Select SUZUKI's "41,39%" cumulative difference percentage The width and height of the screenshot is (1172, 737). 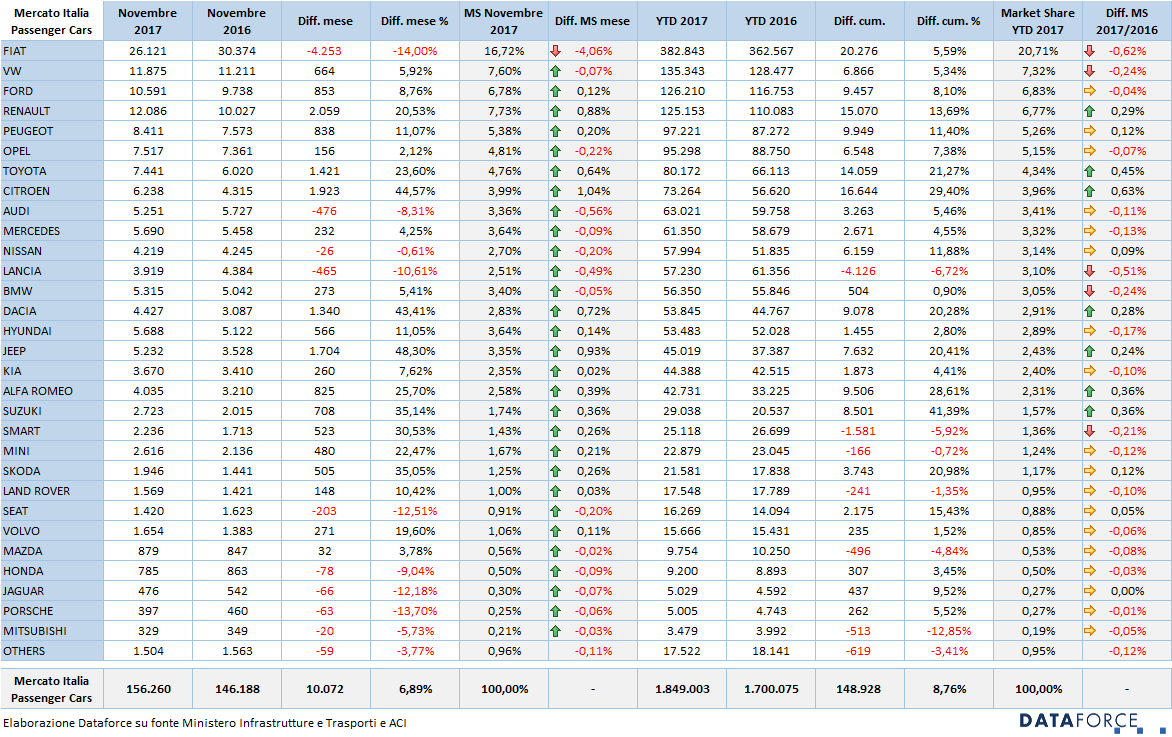point(949,411)
